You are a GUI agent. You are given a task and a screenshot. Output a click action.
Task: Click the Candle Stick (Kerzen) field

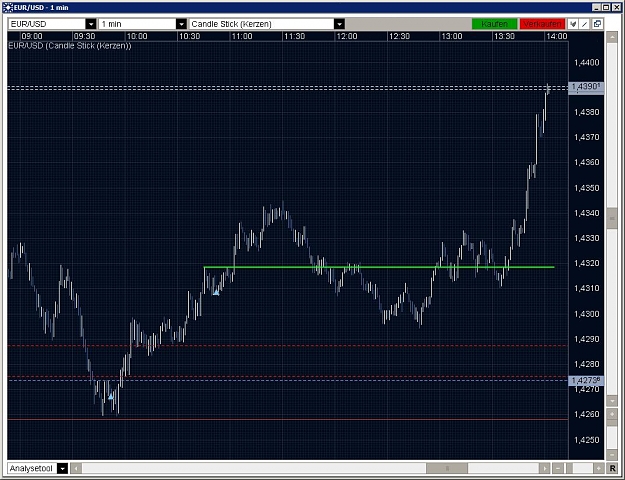tap(262, 24)
